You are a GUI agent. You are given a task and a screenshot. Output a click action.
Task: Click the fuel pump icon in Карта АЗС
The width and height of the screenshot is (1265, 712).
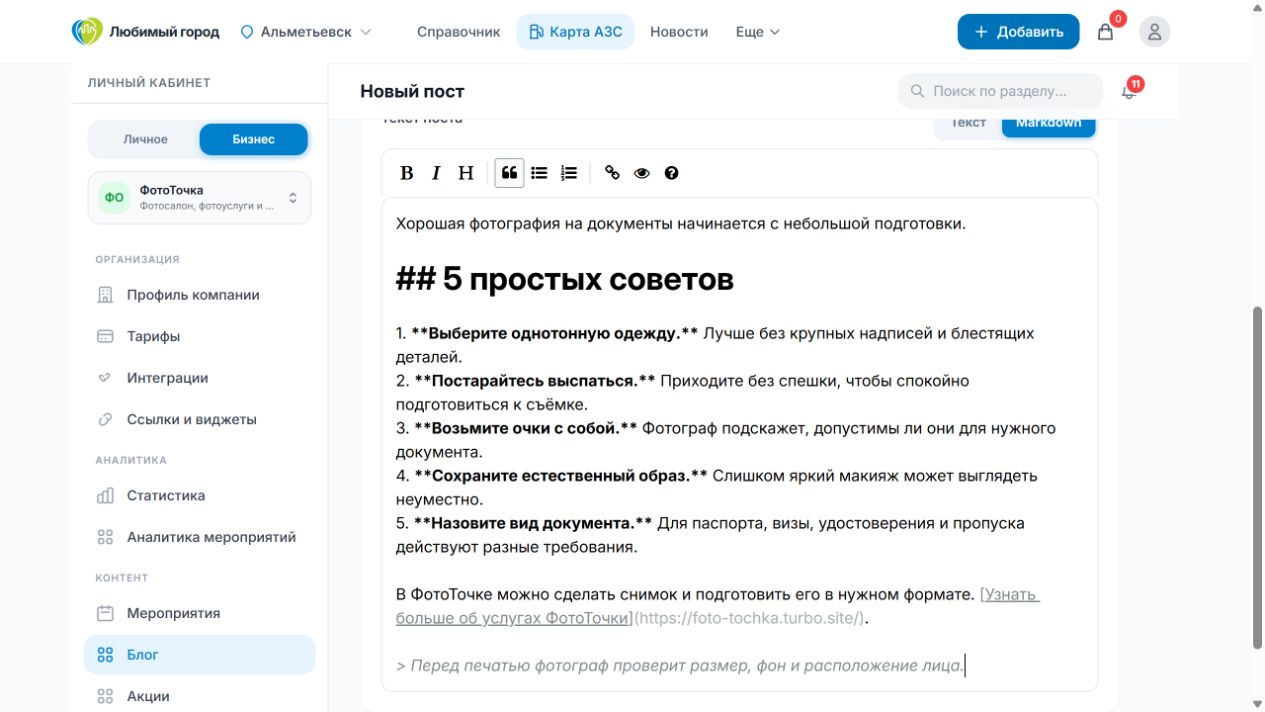click(535, 32)
